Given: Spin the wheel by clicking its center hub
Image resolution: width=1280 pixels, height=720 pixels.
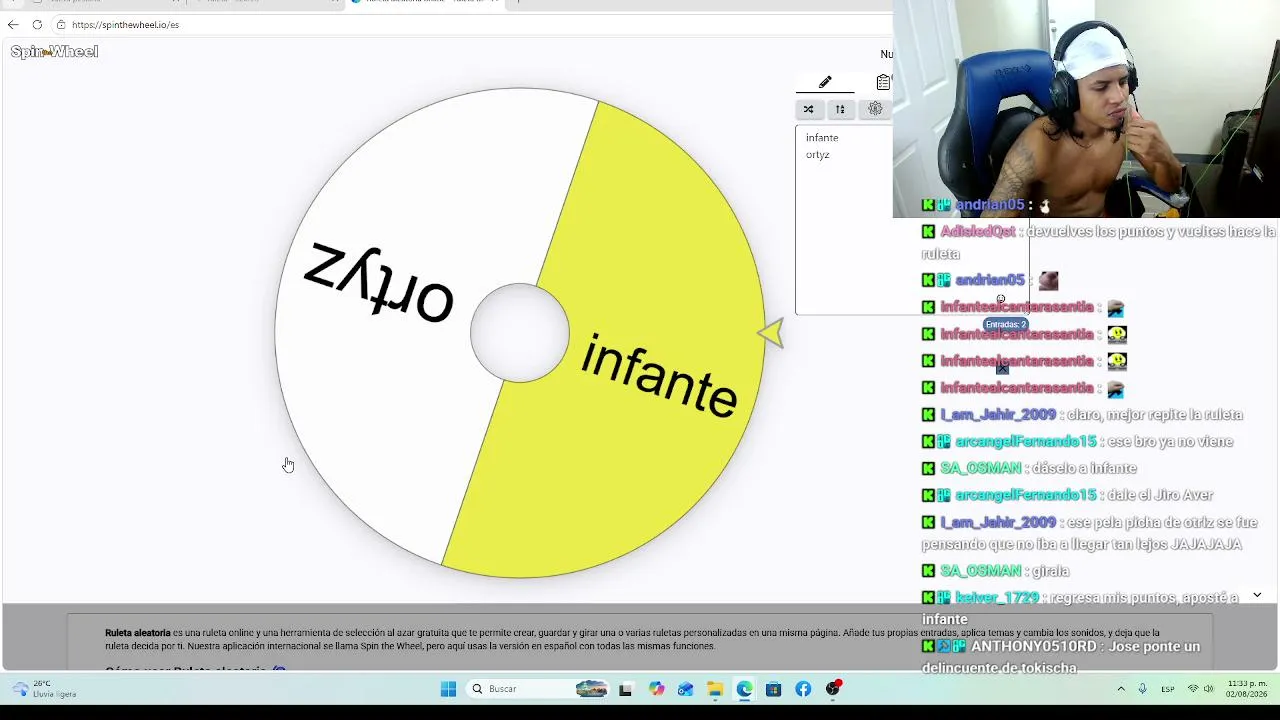Looking at the screenshot, I should point(520,333).
